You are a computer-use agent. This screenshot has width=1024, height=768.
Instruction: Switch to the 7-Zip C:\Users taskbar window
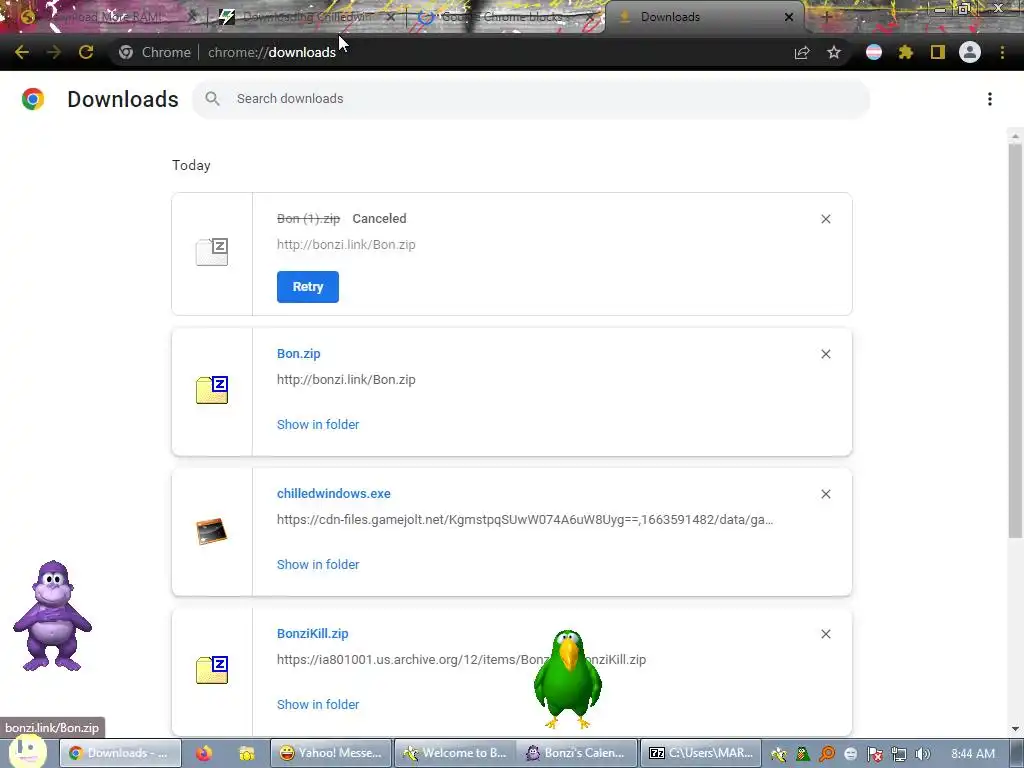(x=701, y=753)
